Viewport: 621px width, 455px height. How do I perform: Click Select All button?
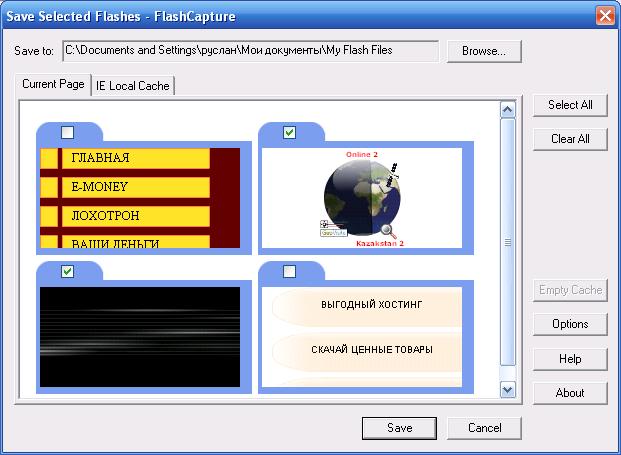coord(570,105)
